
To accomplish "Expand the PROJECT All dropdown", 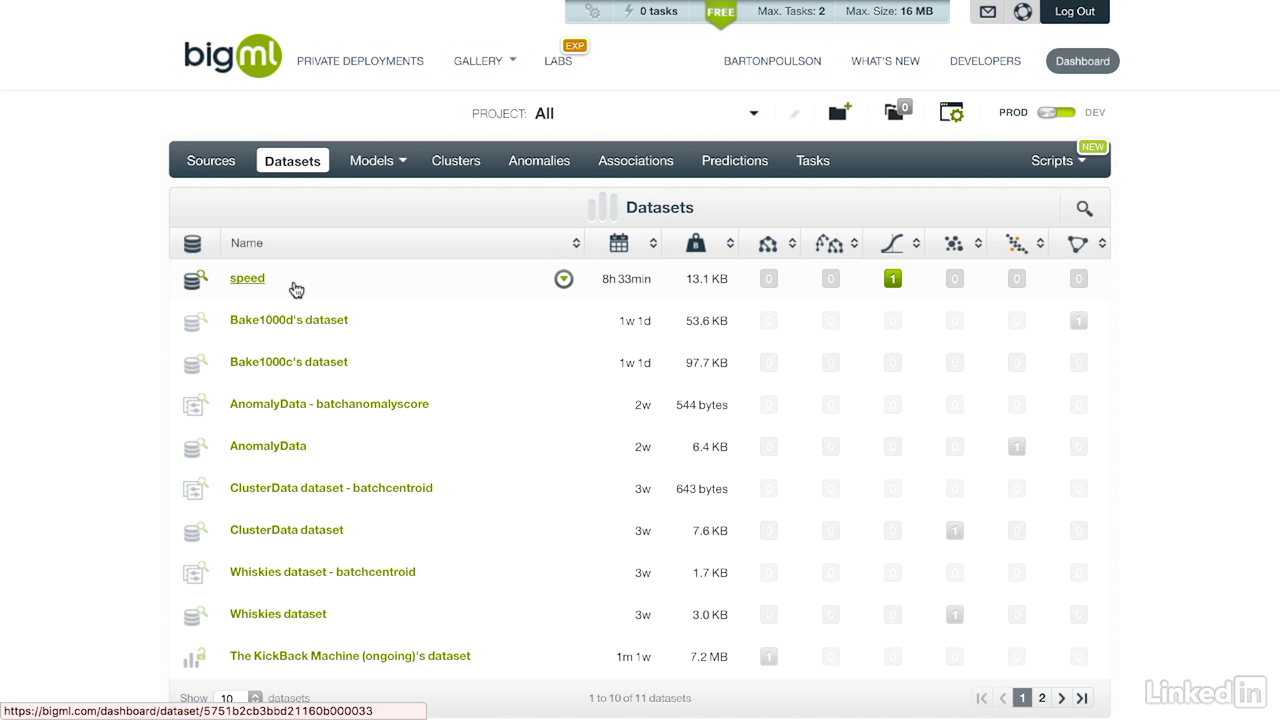I will [754, 113].
